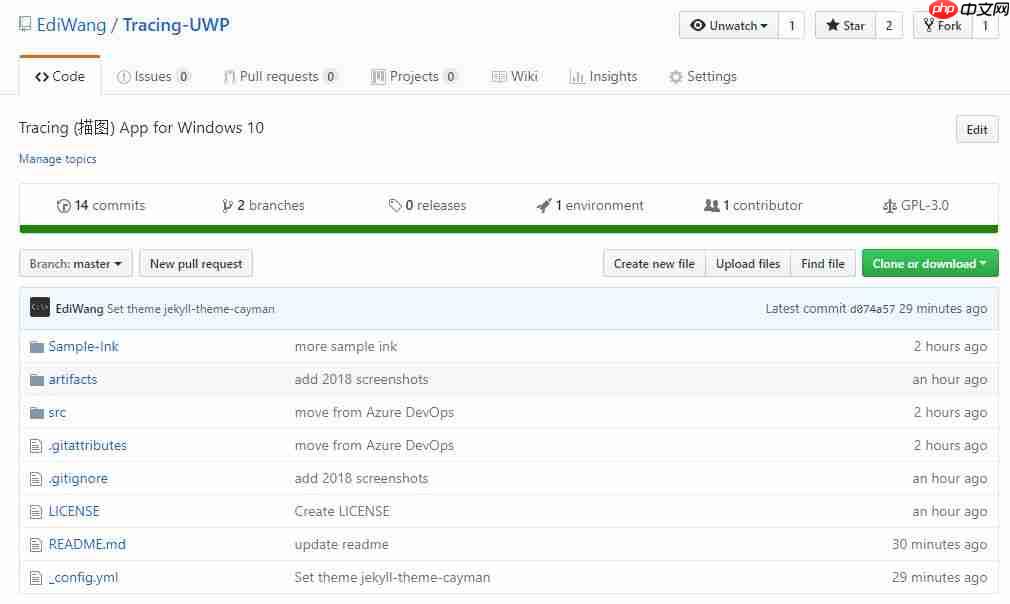Viewport: 1010px width, 604px height.
Task: Click the '2 branches' text
Action: coord(271,205)
